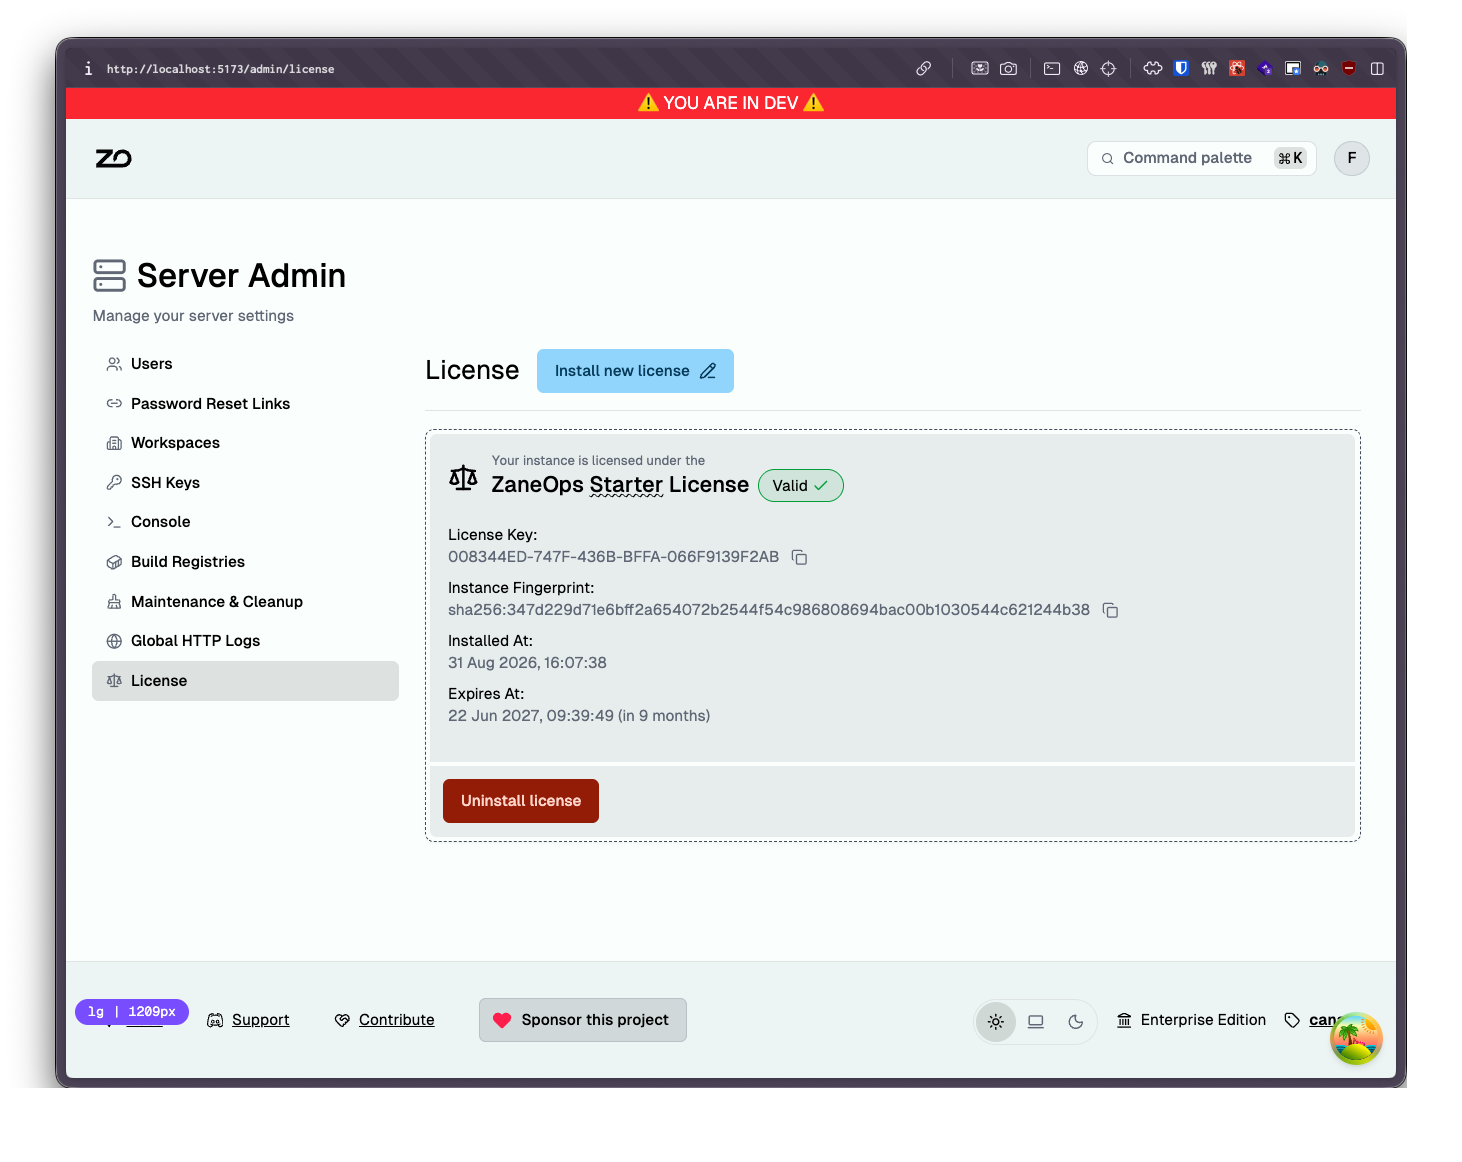Click Sponsor this project button
The width and height of the screenshot is (1462, 1162).
click(583, 1020)
